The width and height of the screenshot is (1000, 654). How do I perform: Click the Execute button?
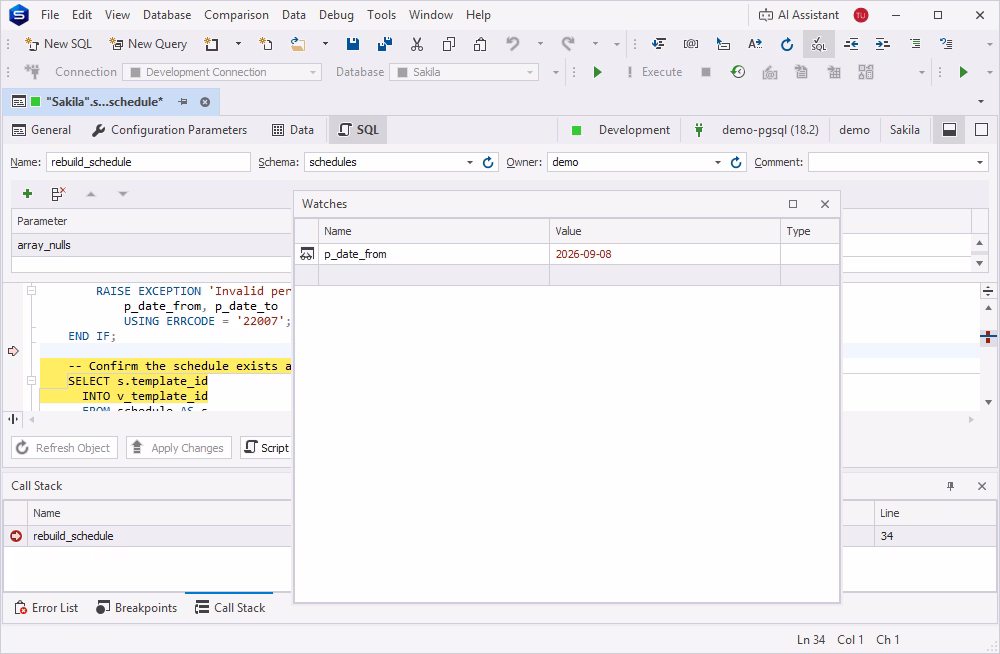pyautogui.click(x=654, y=72)
